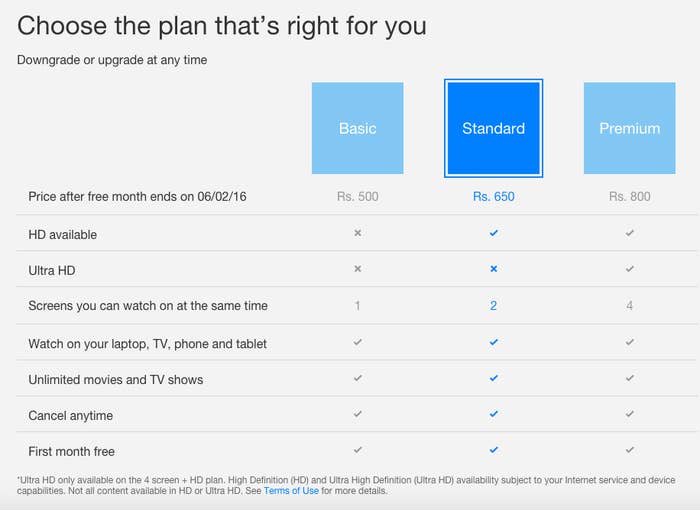Click Standard's HD available checkmark
Viewport: 700px width, 510px height.
coord(494,233)
